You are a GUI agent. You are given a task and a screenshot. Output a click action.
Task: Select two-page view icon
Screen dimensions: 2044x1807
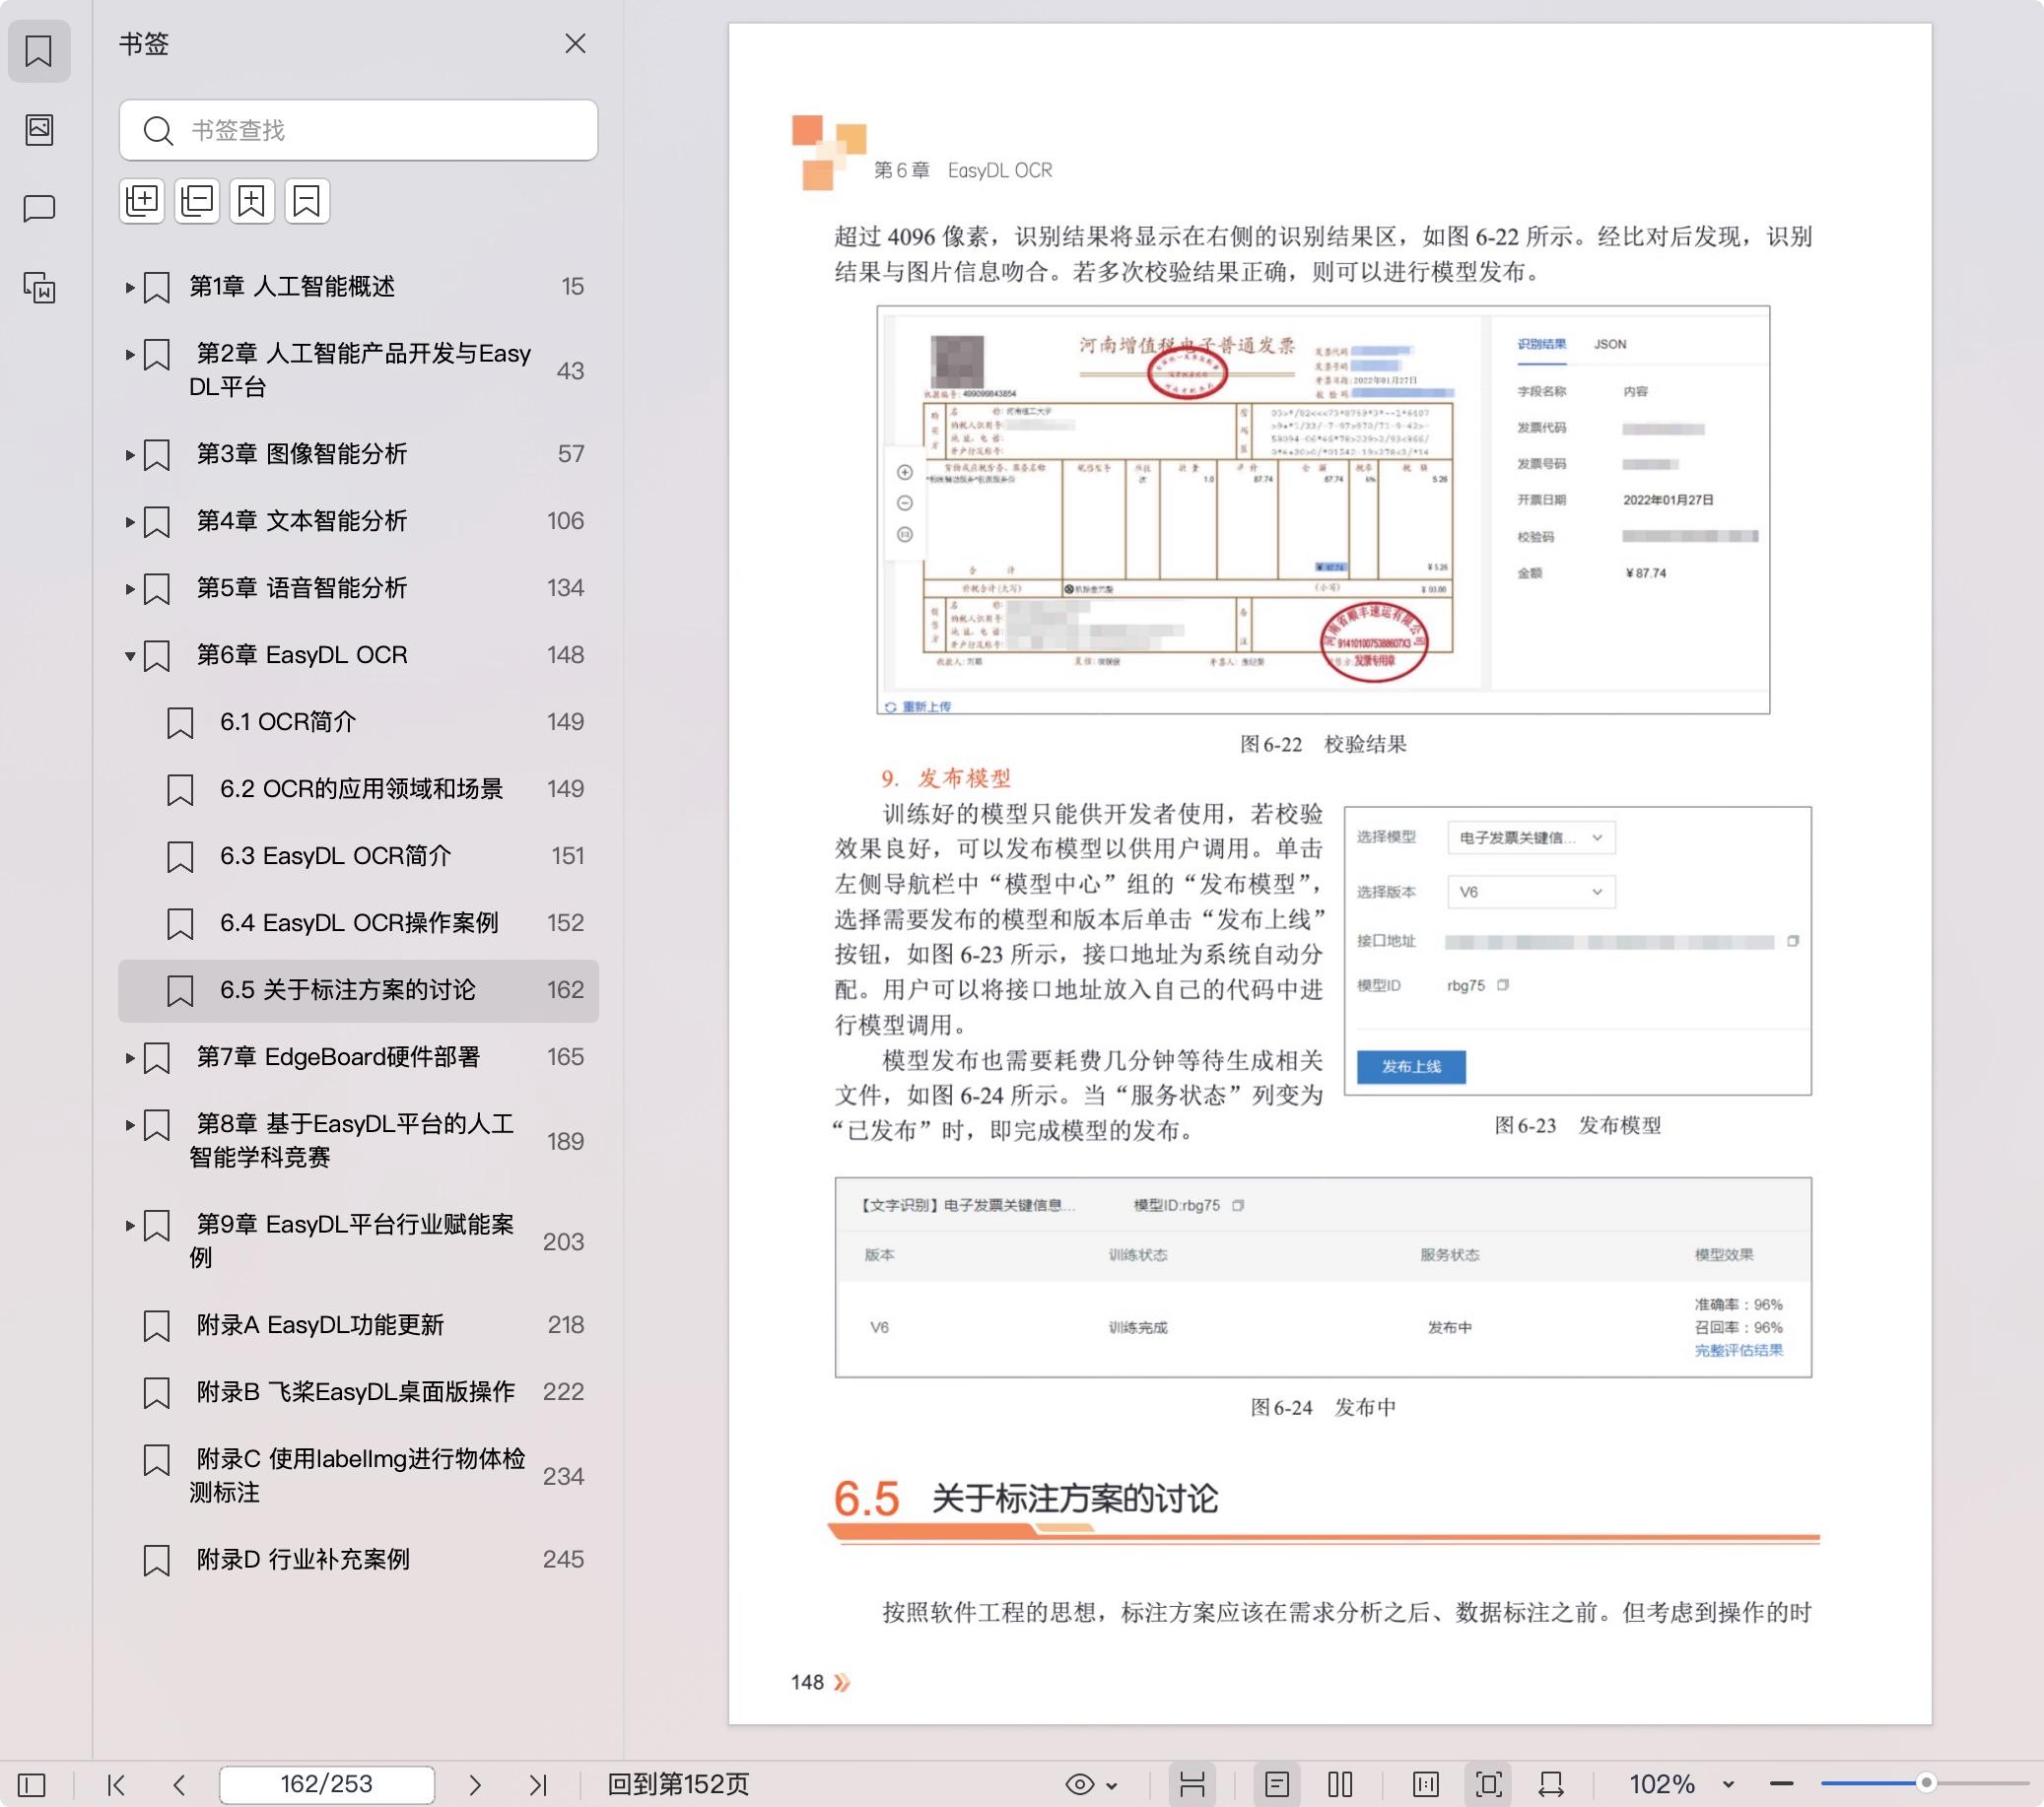(x=1340, y=1784)
